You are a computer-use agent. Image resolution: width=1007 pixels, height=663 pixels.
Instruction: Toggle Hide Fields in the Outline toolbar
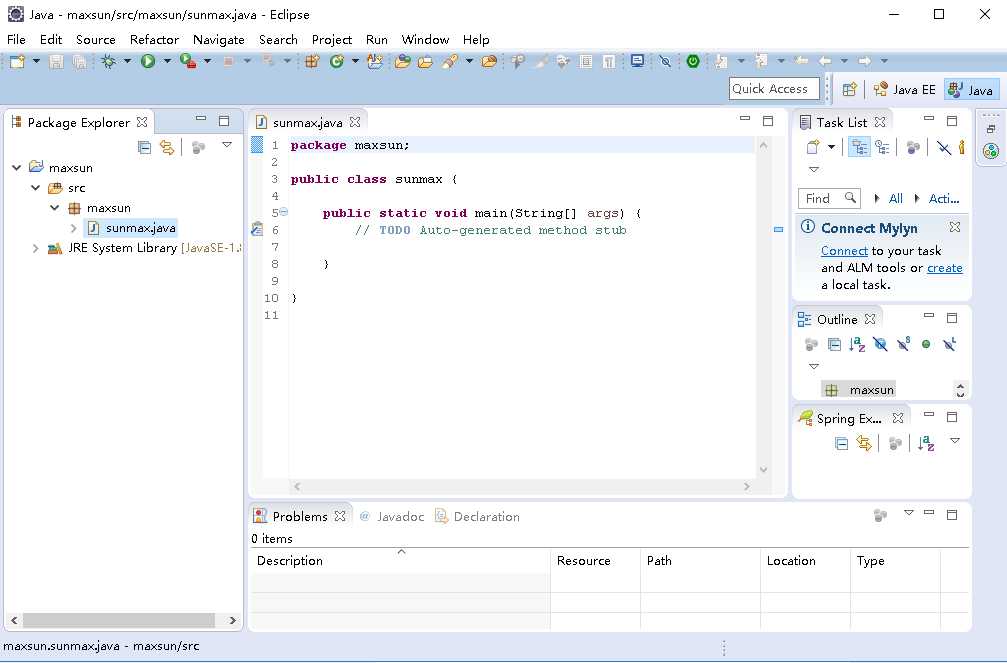pyautogui.click(x=880, y=344)
